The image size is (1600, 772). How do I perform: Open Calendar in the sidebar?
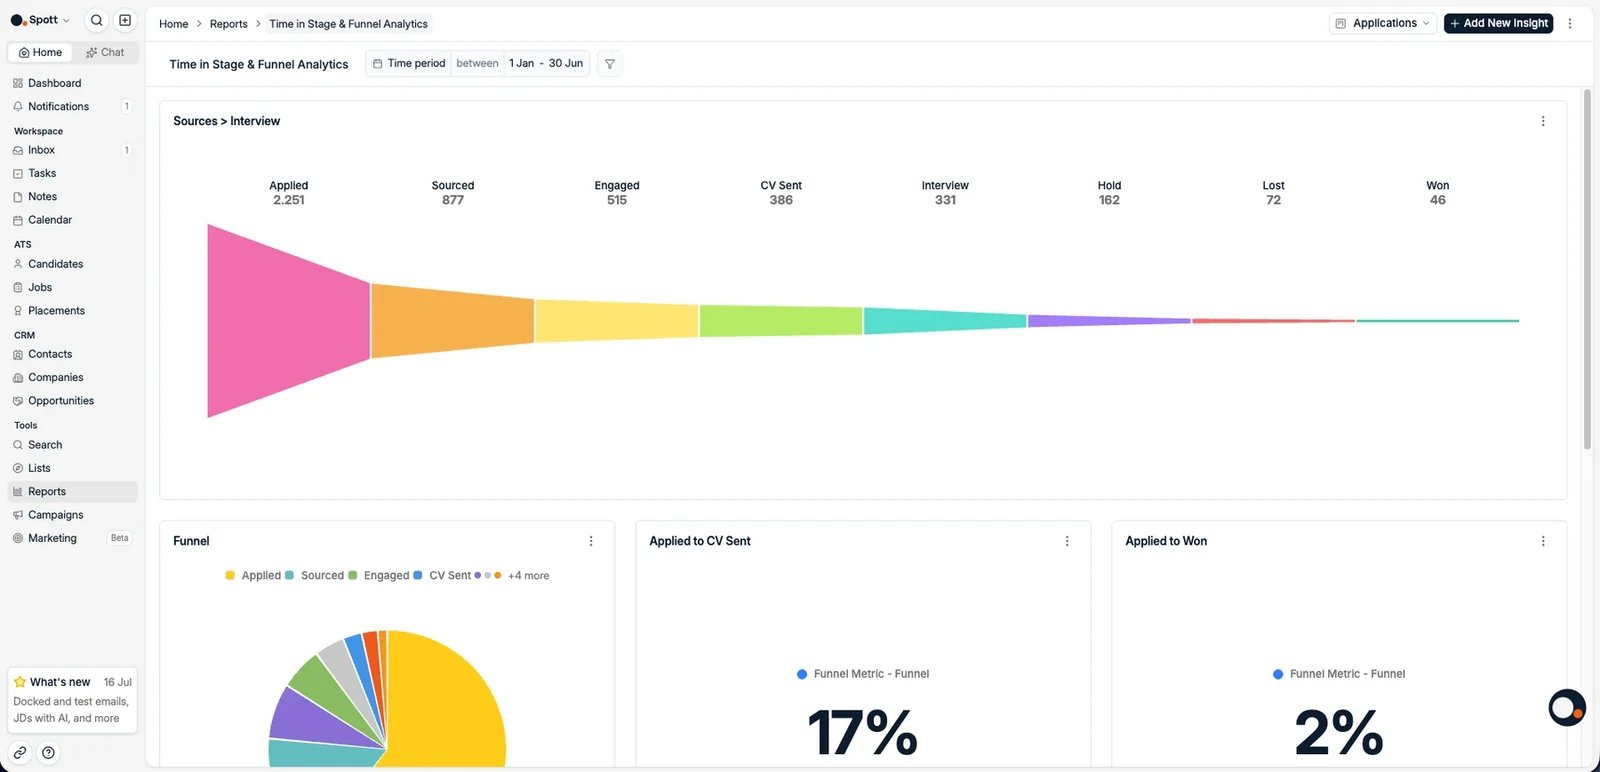[72, 220]
